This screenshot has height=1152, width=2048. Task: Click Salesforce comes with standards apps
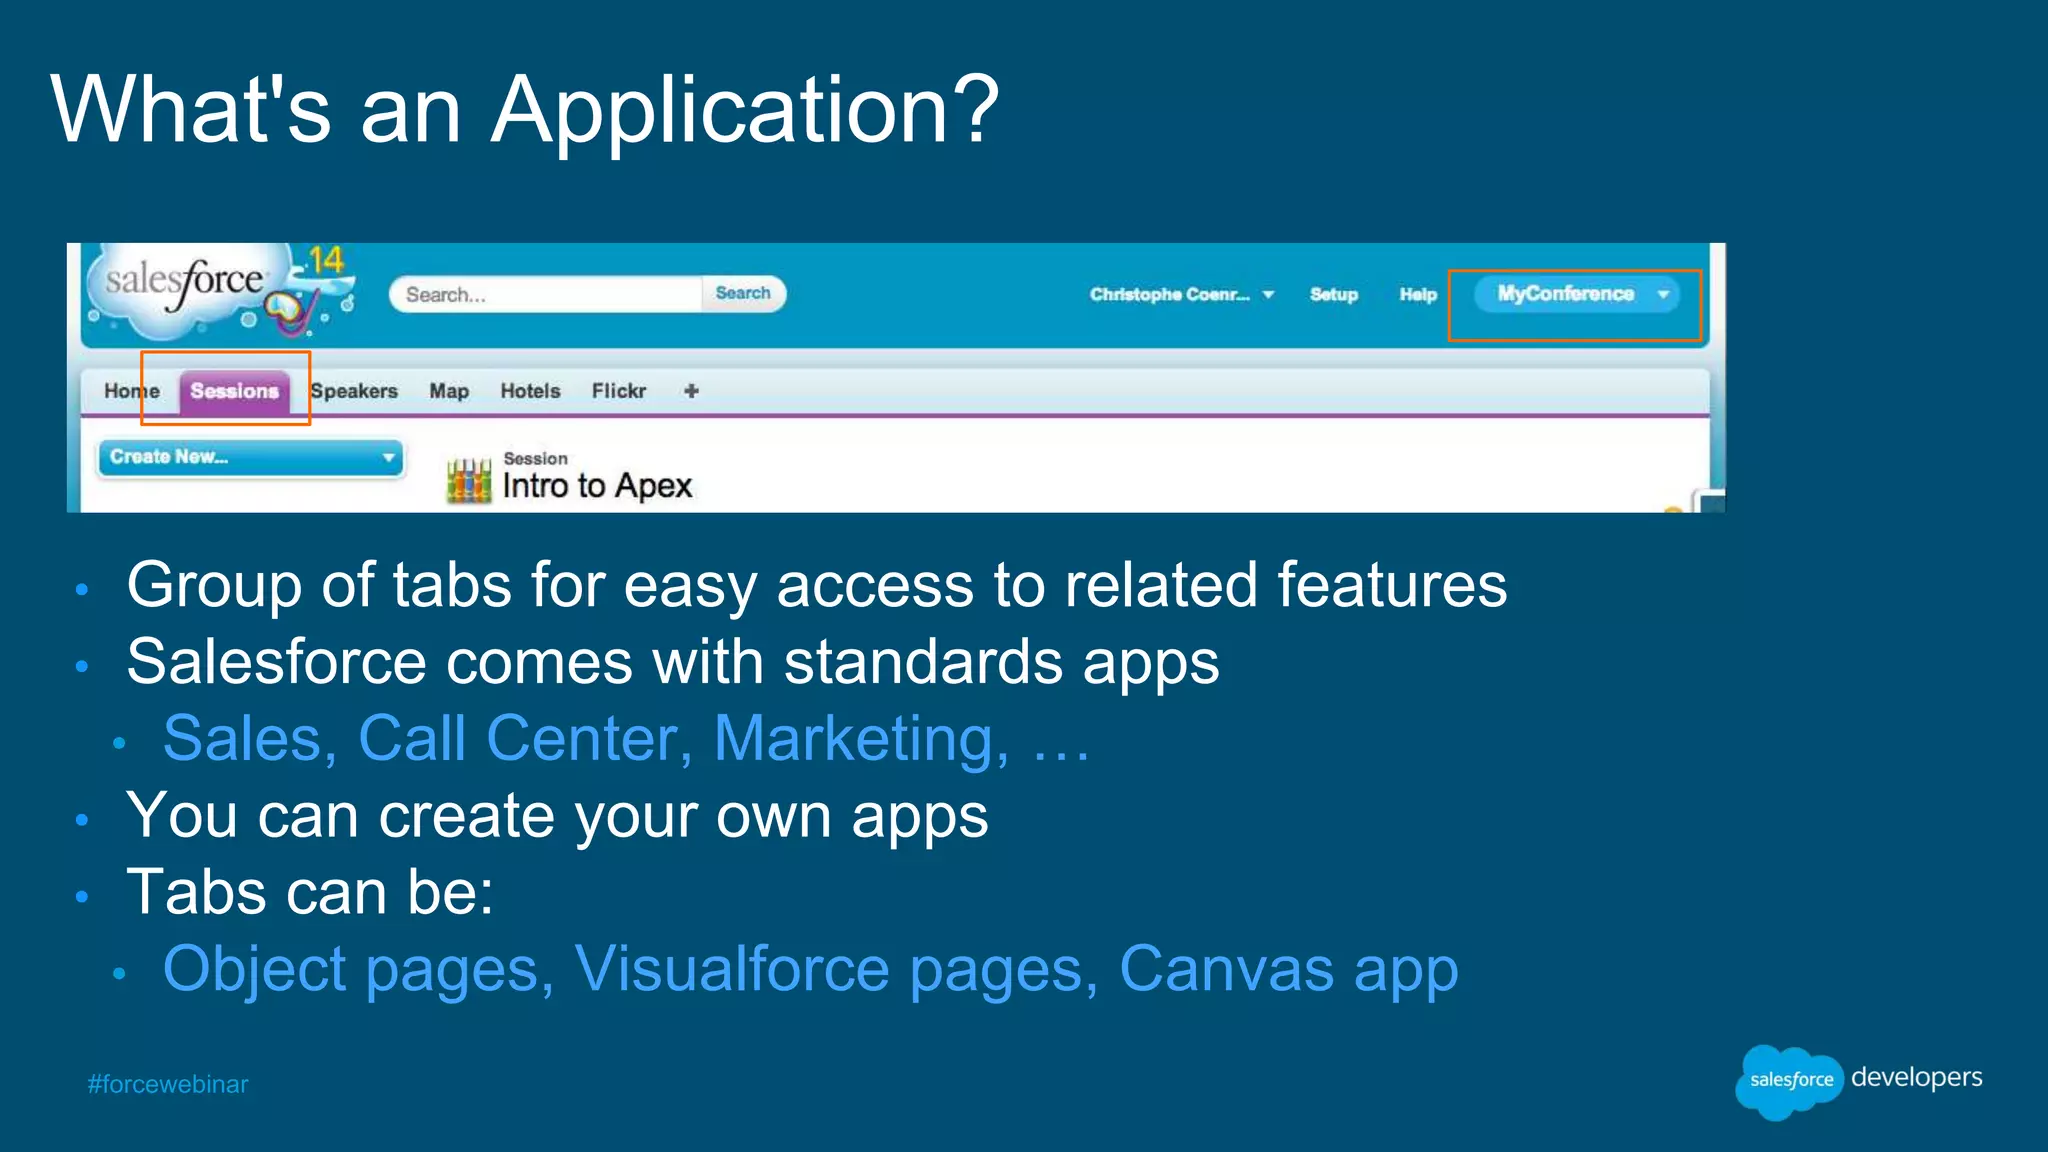tap(673, 662)
